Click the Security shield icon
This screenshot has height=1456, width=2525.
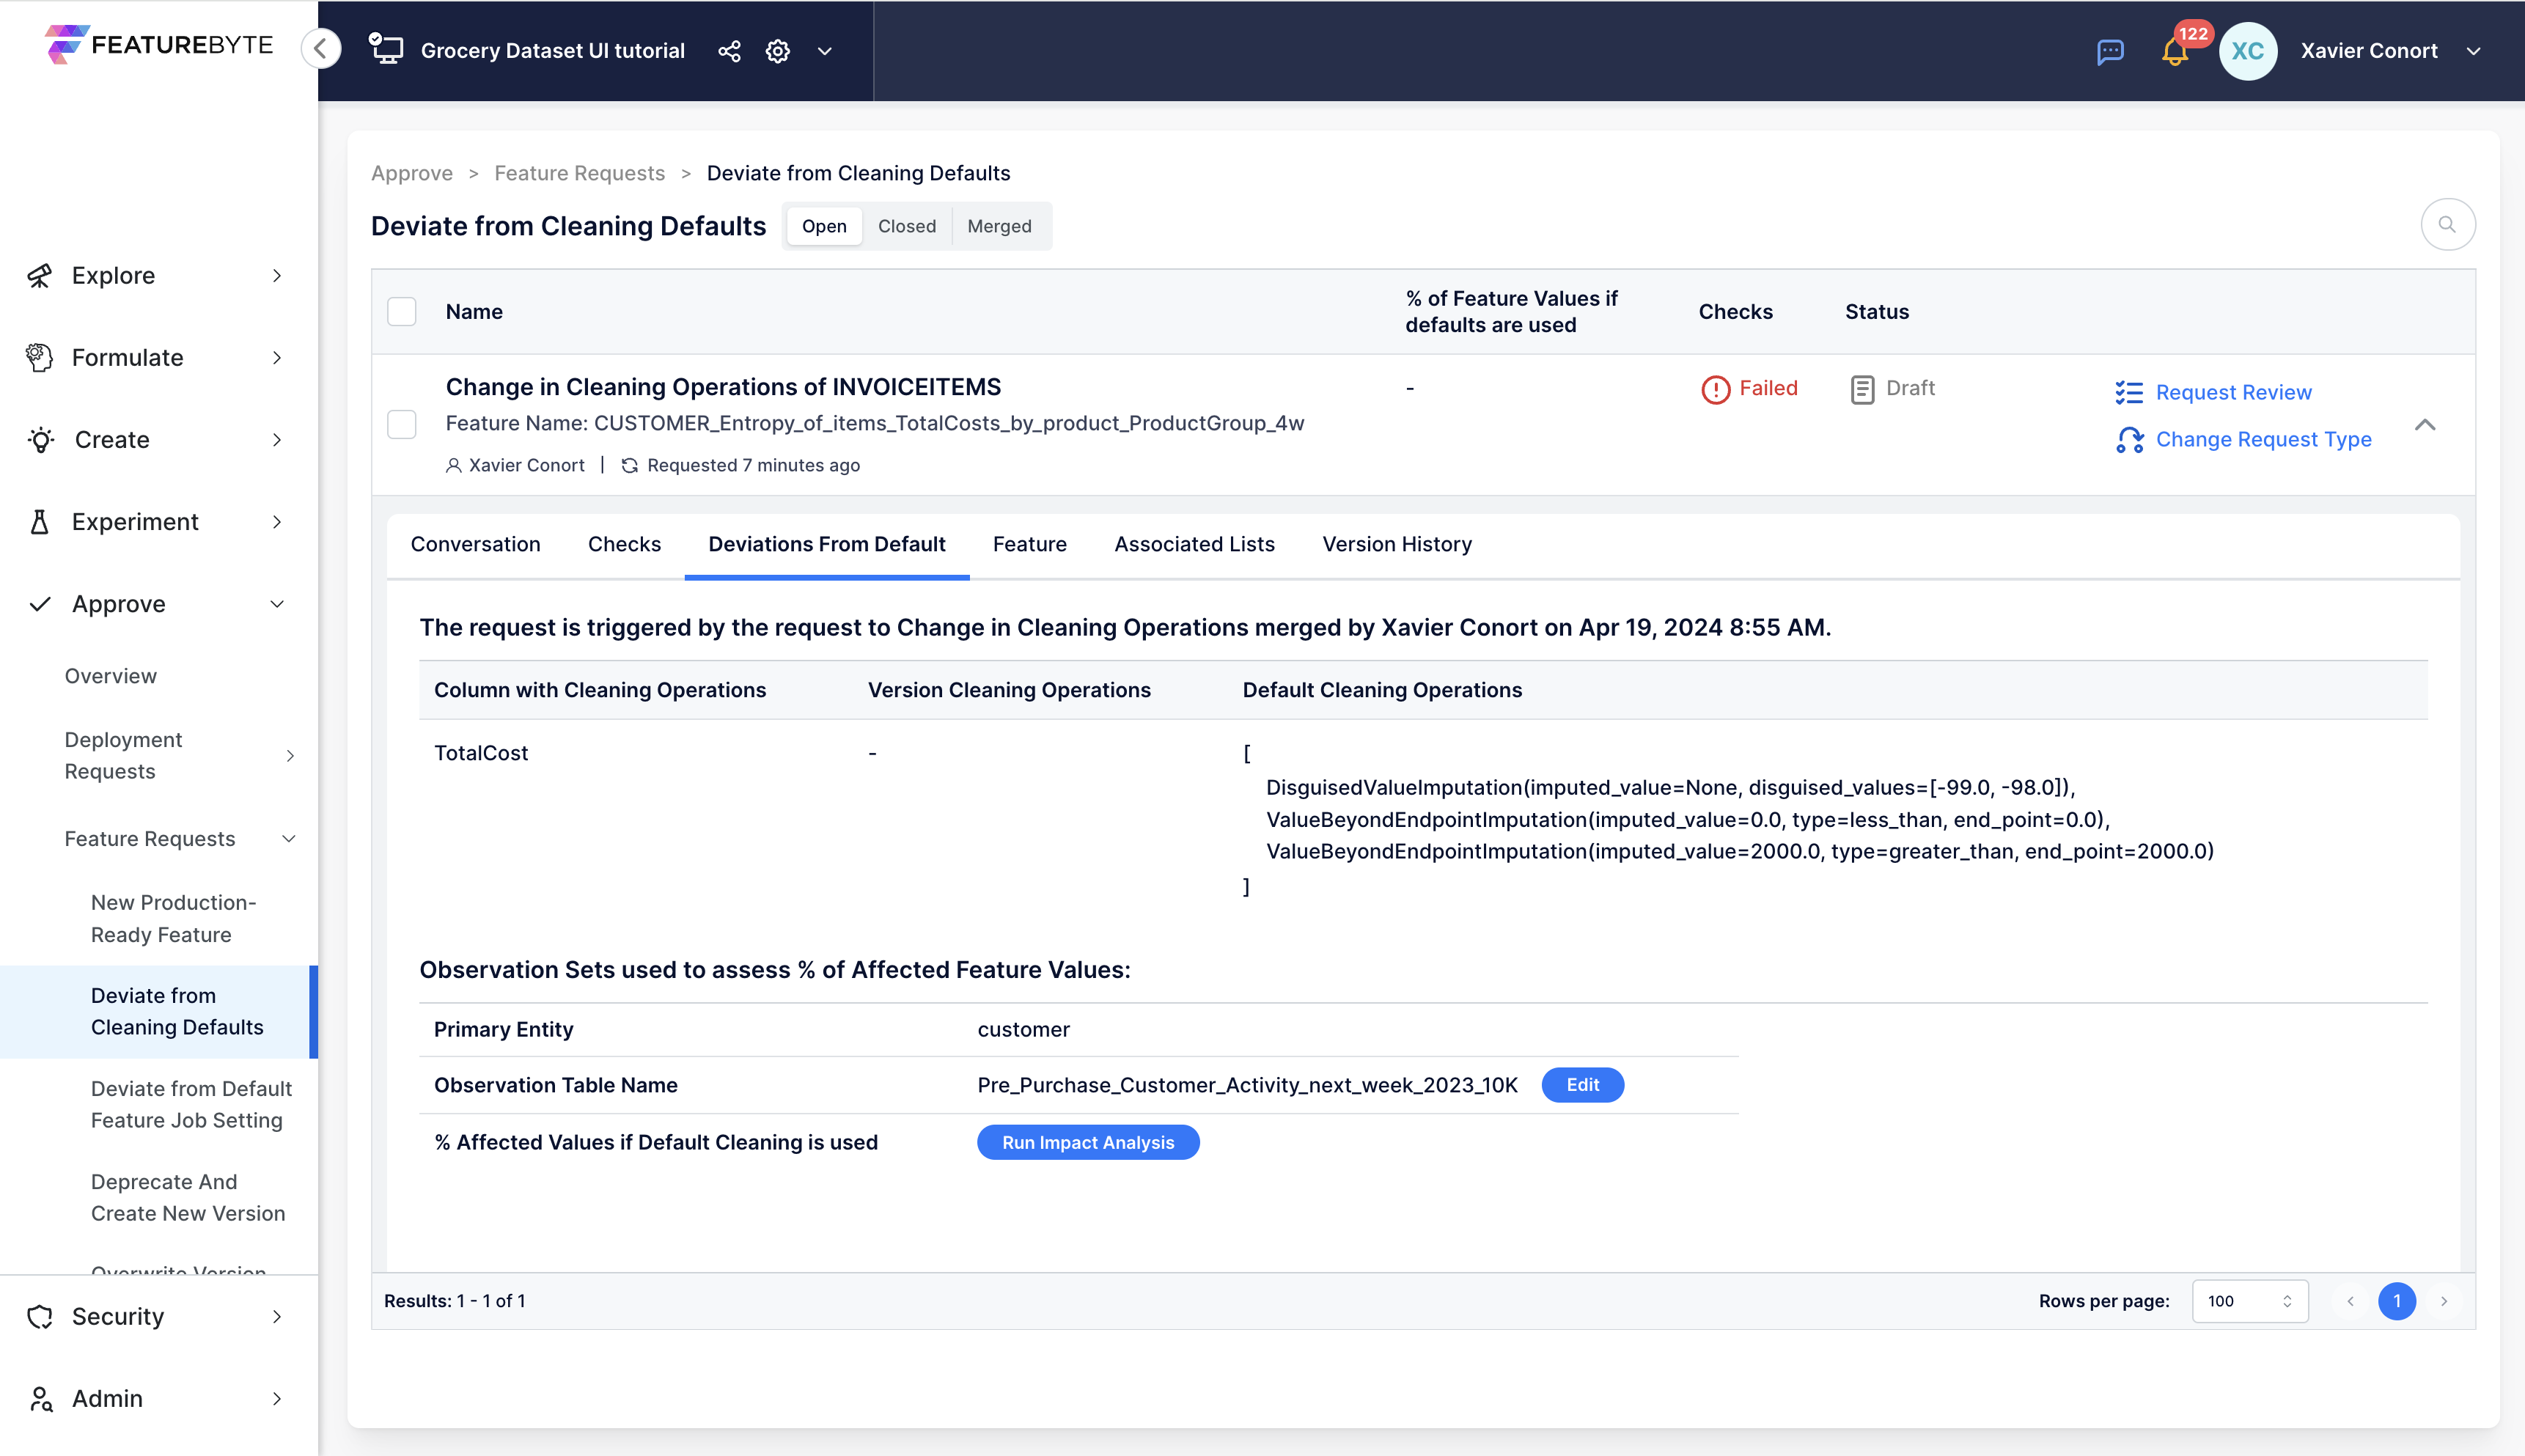point(40,1316)
